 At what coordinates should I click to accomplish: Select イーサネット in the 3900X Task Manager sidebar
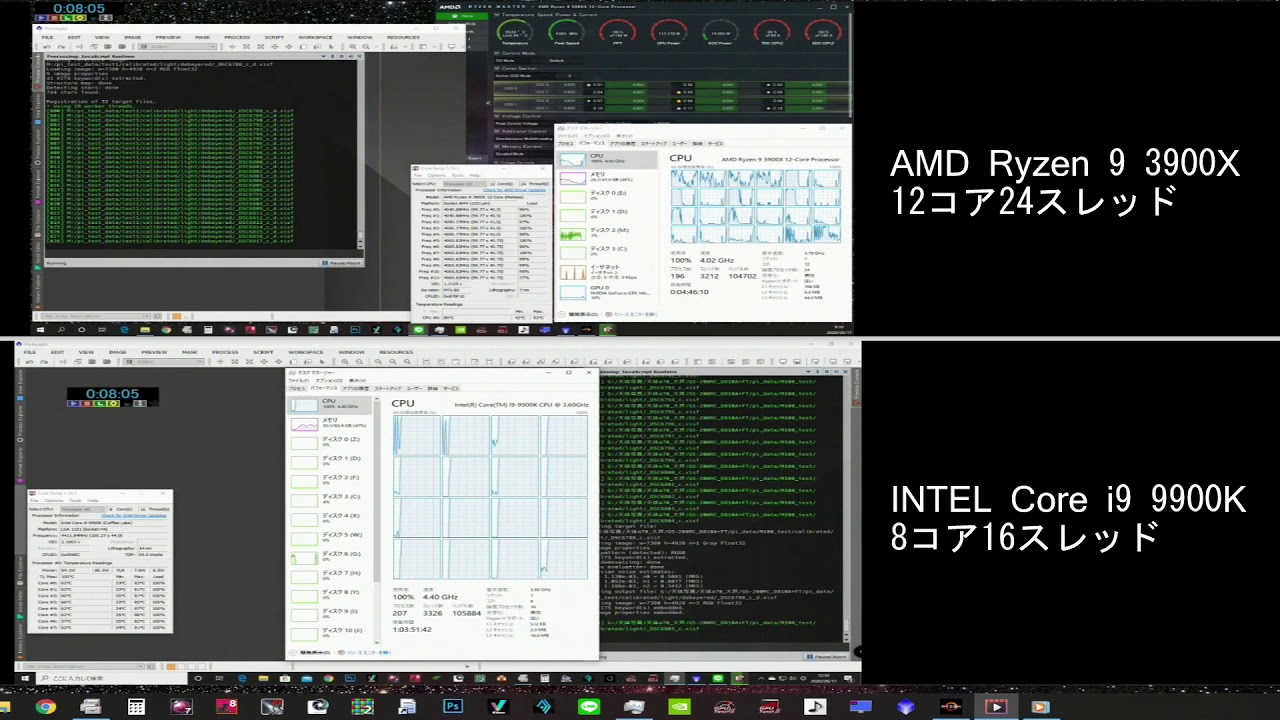(605, 270)
